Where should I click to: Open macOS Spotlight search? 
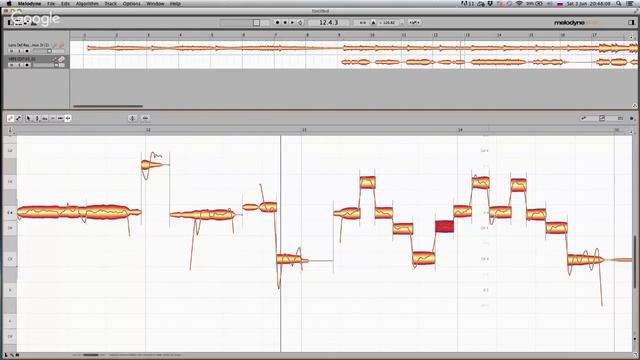619,4
